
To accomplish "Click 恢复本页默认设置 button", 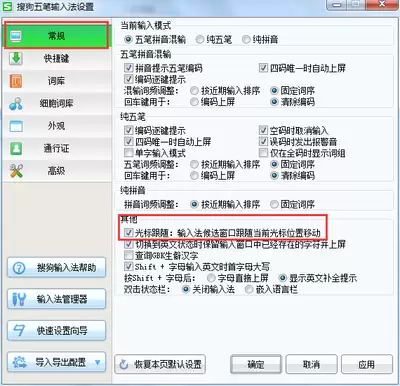I will click(160, 365).
